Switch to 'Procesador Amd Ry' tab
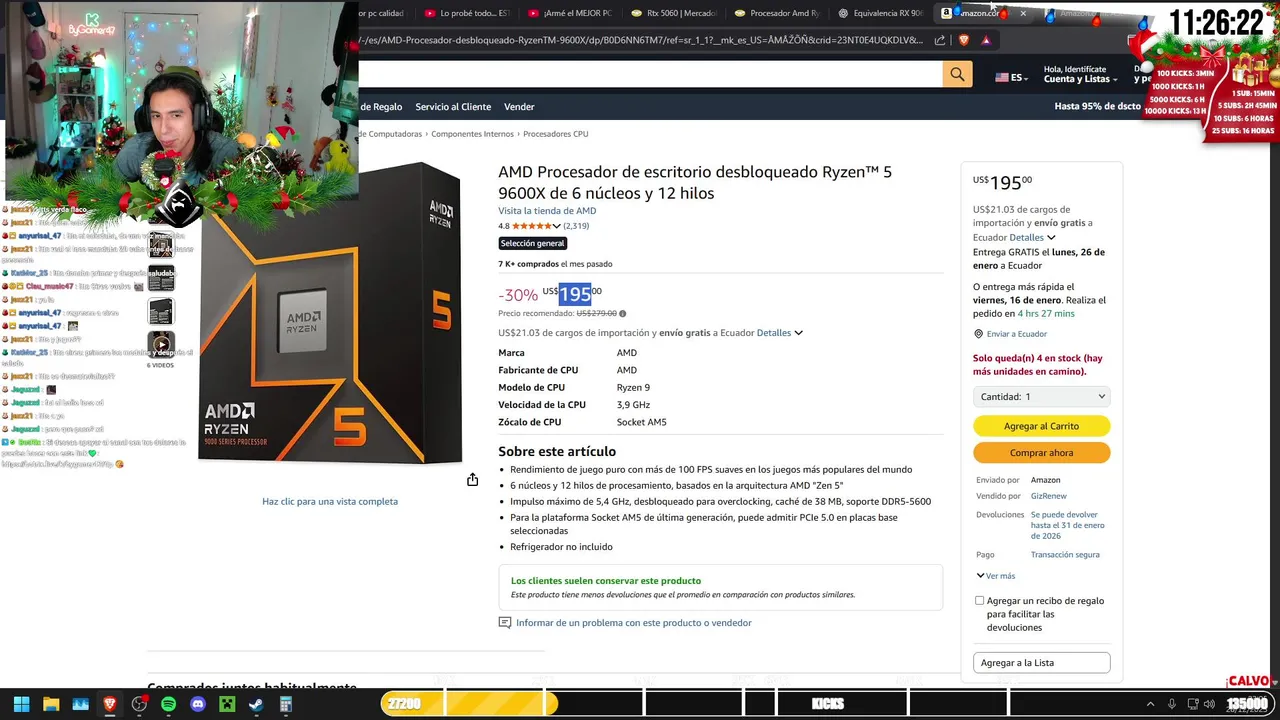 click(x=778, y=14)
